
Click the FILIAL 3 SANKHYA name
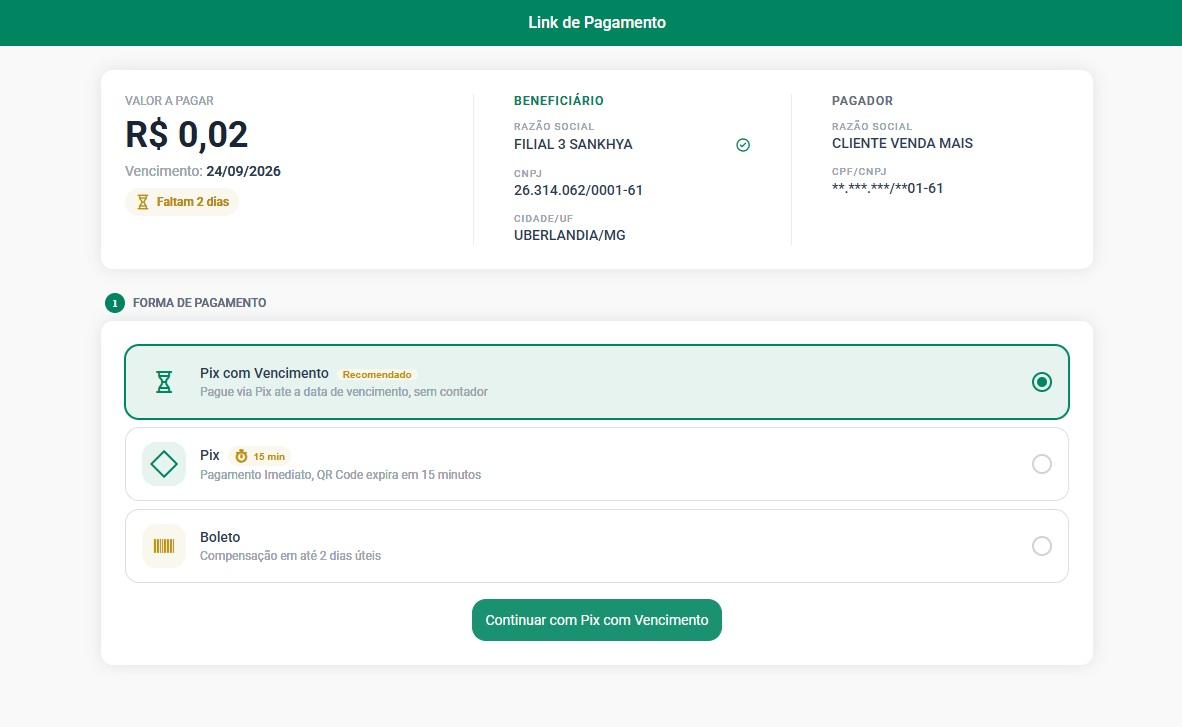point(573,144)
